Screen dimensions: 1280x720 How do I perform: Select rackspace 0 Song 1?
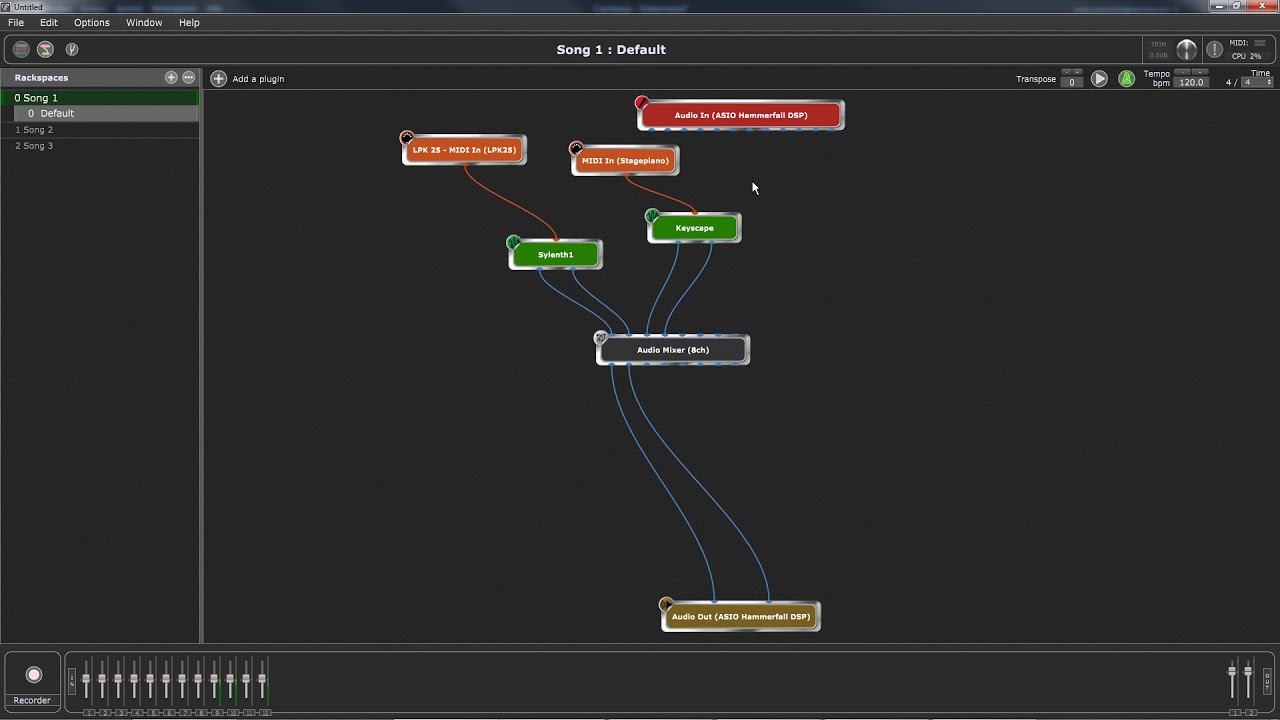point(100,98)
